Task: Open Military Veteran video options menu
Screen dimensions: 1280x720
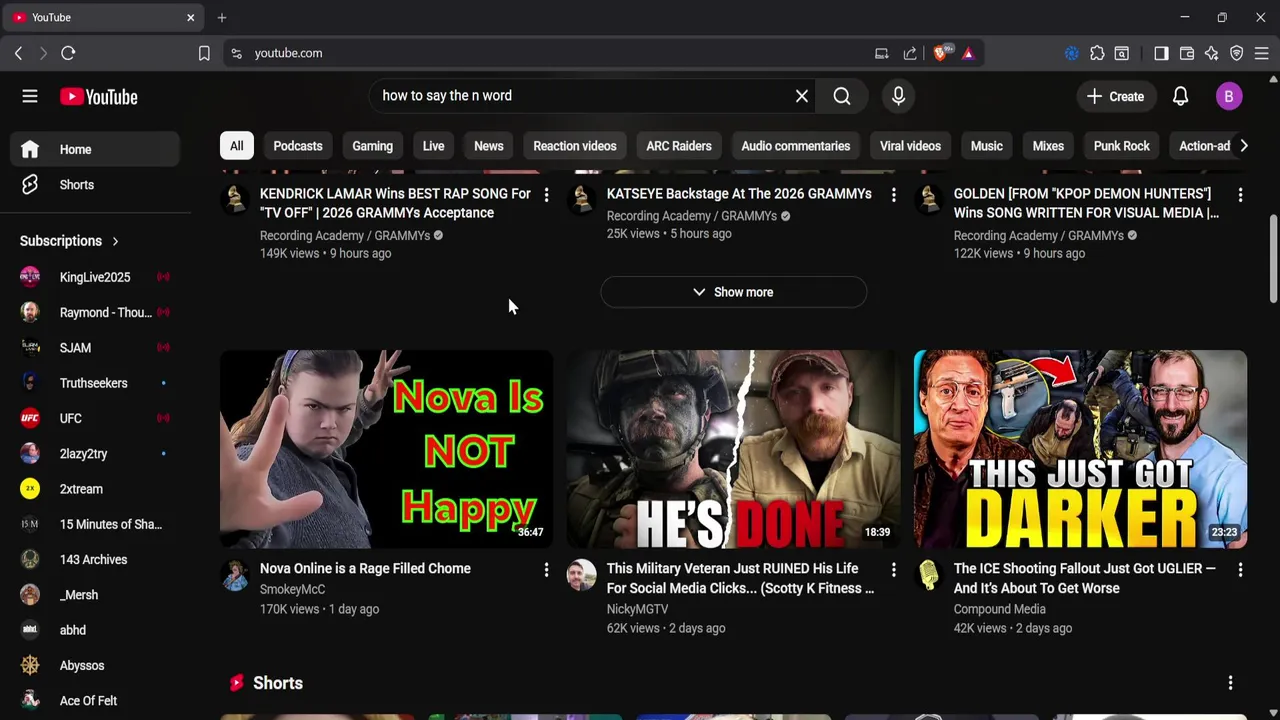Action: [893, 570]
